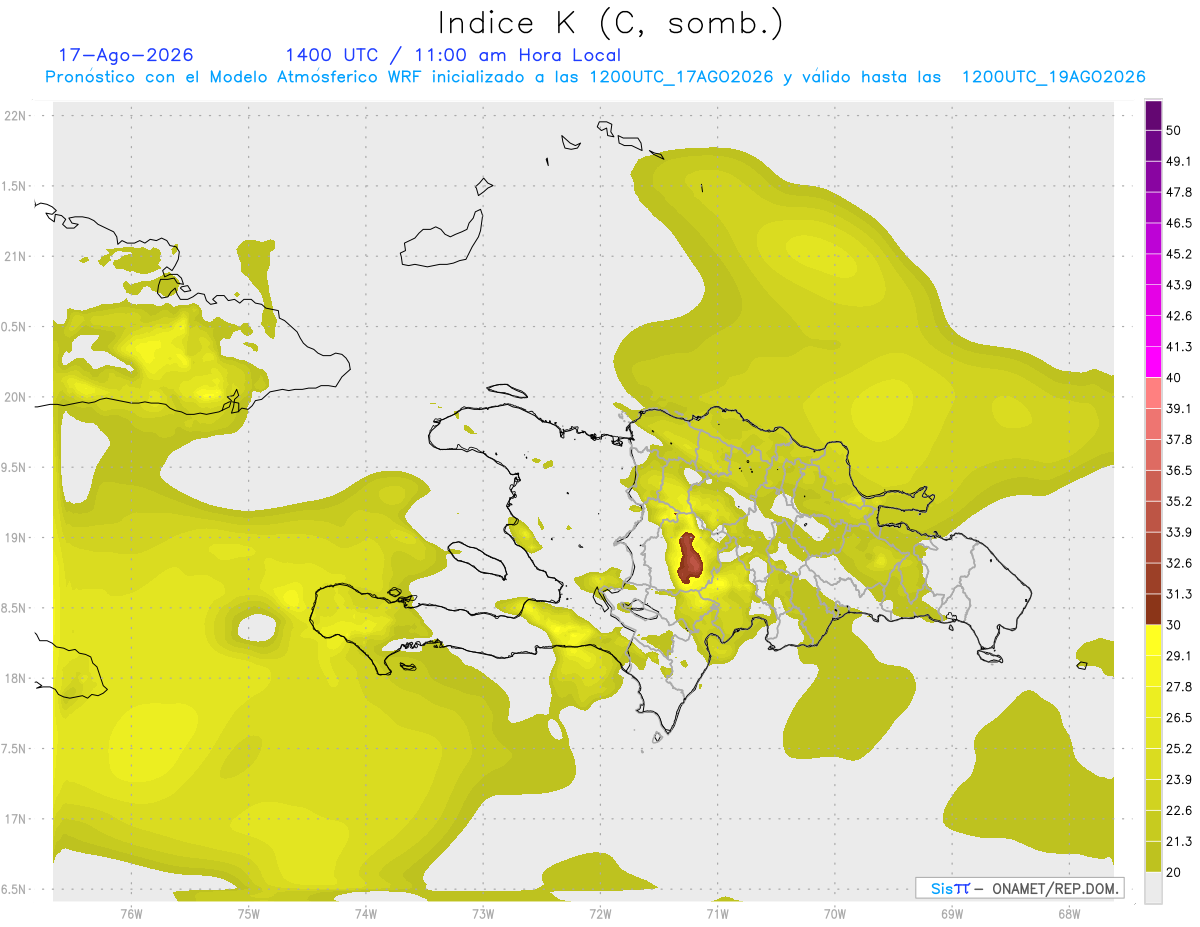The height and width of the screenshot is (927, 1200).
Task: Pick the dark brown swatch between 30 and 31.3
Action: (1153, 609)
